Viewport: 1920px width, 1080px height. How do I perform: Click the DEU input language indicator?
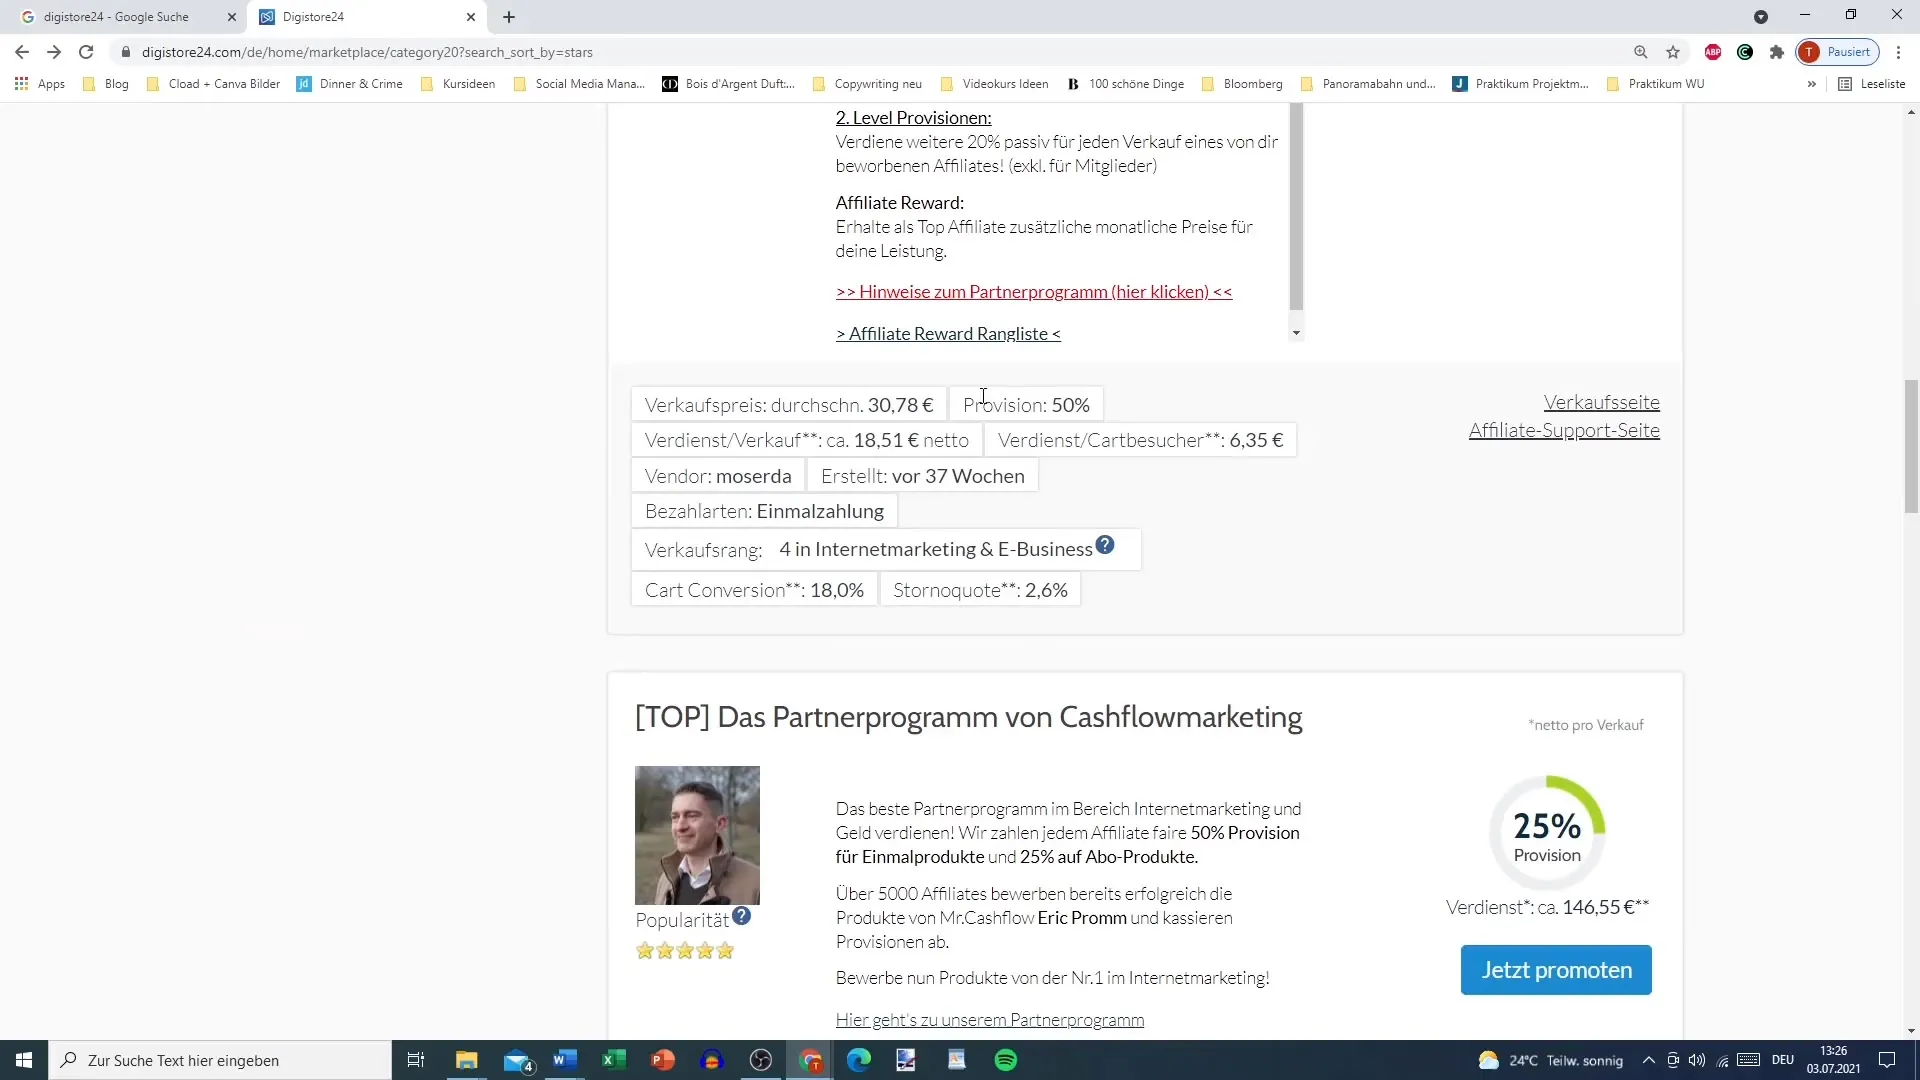tap(1783, 1060)
